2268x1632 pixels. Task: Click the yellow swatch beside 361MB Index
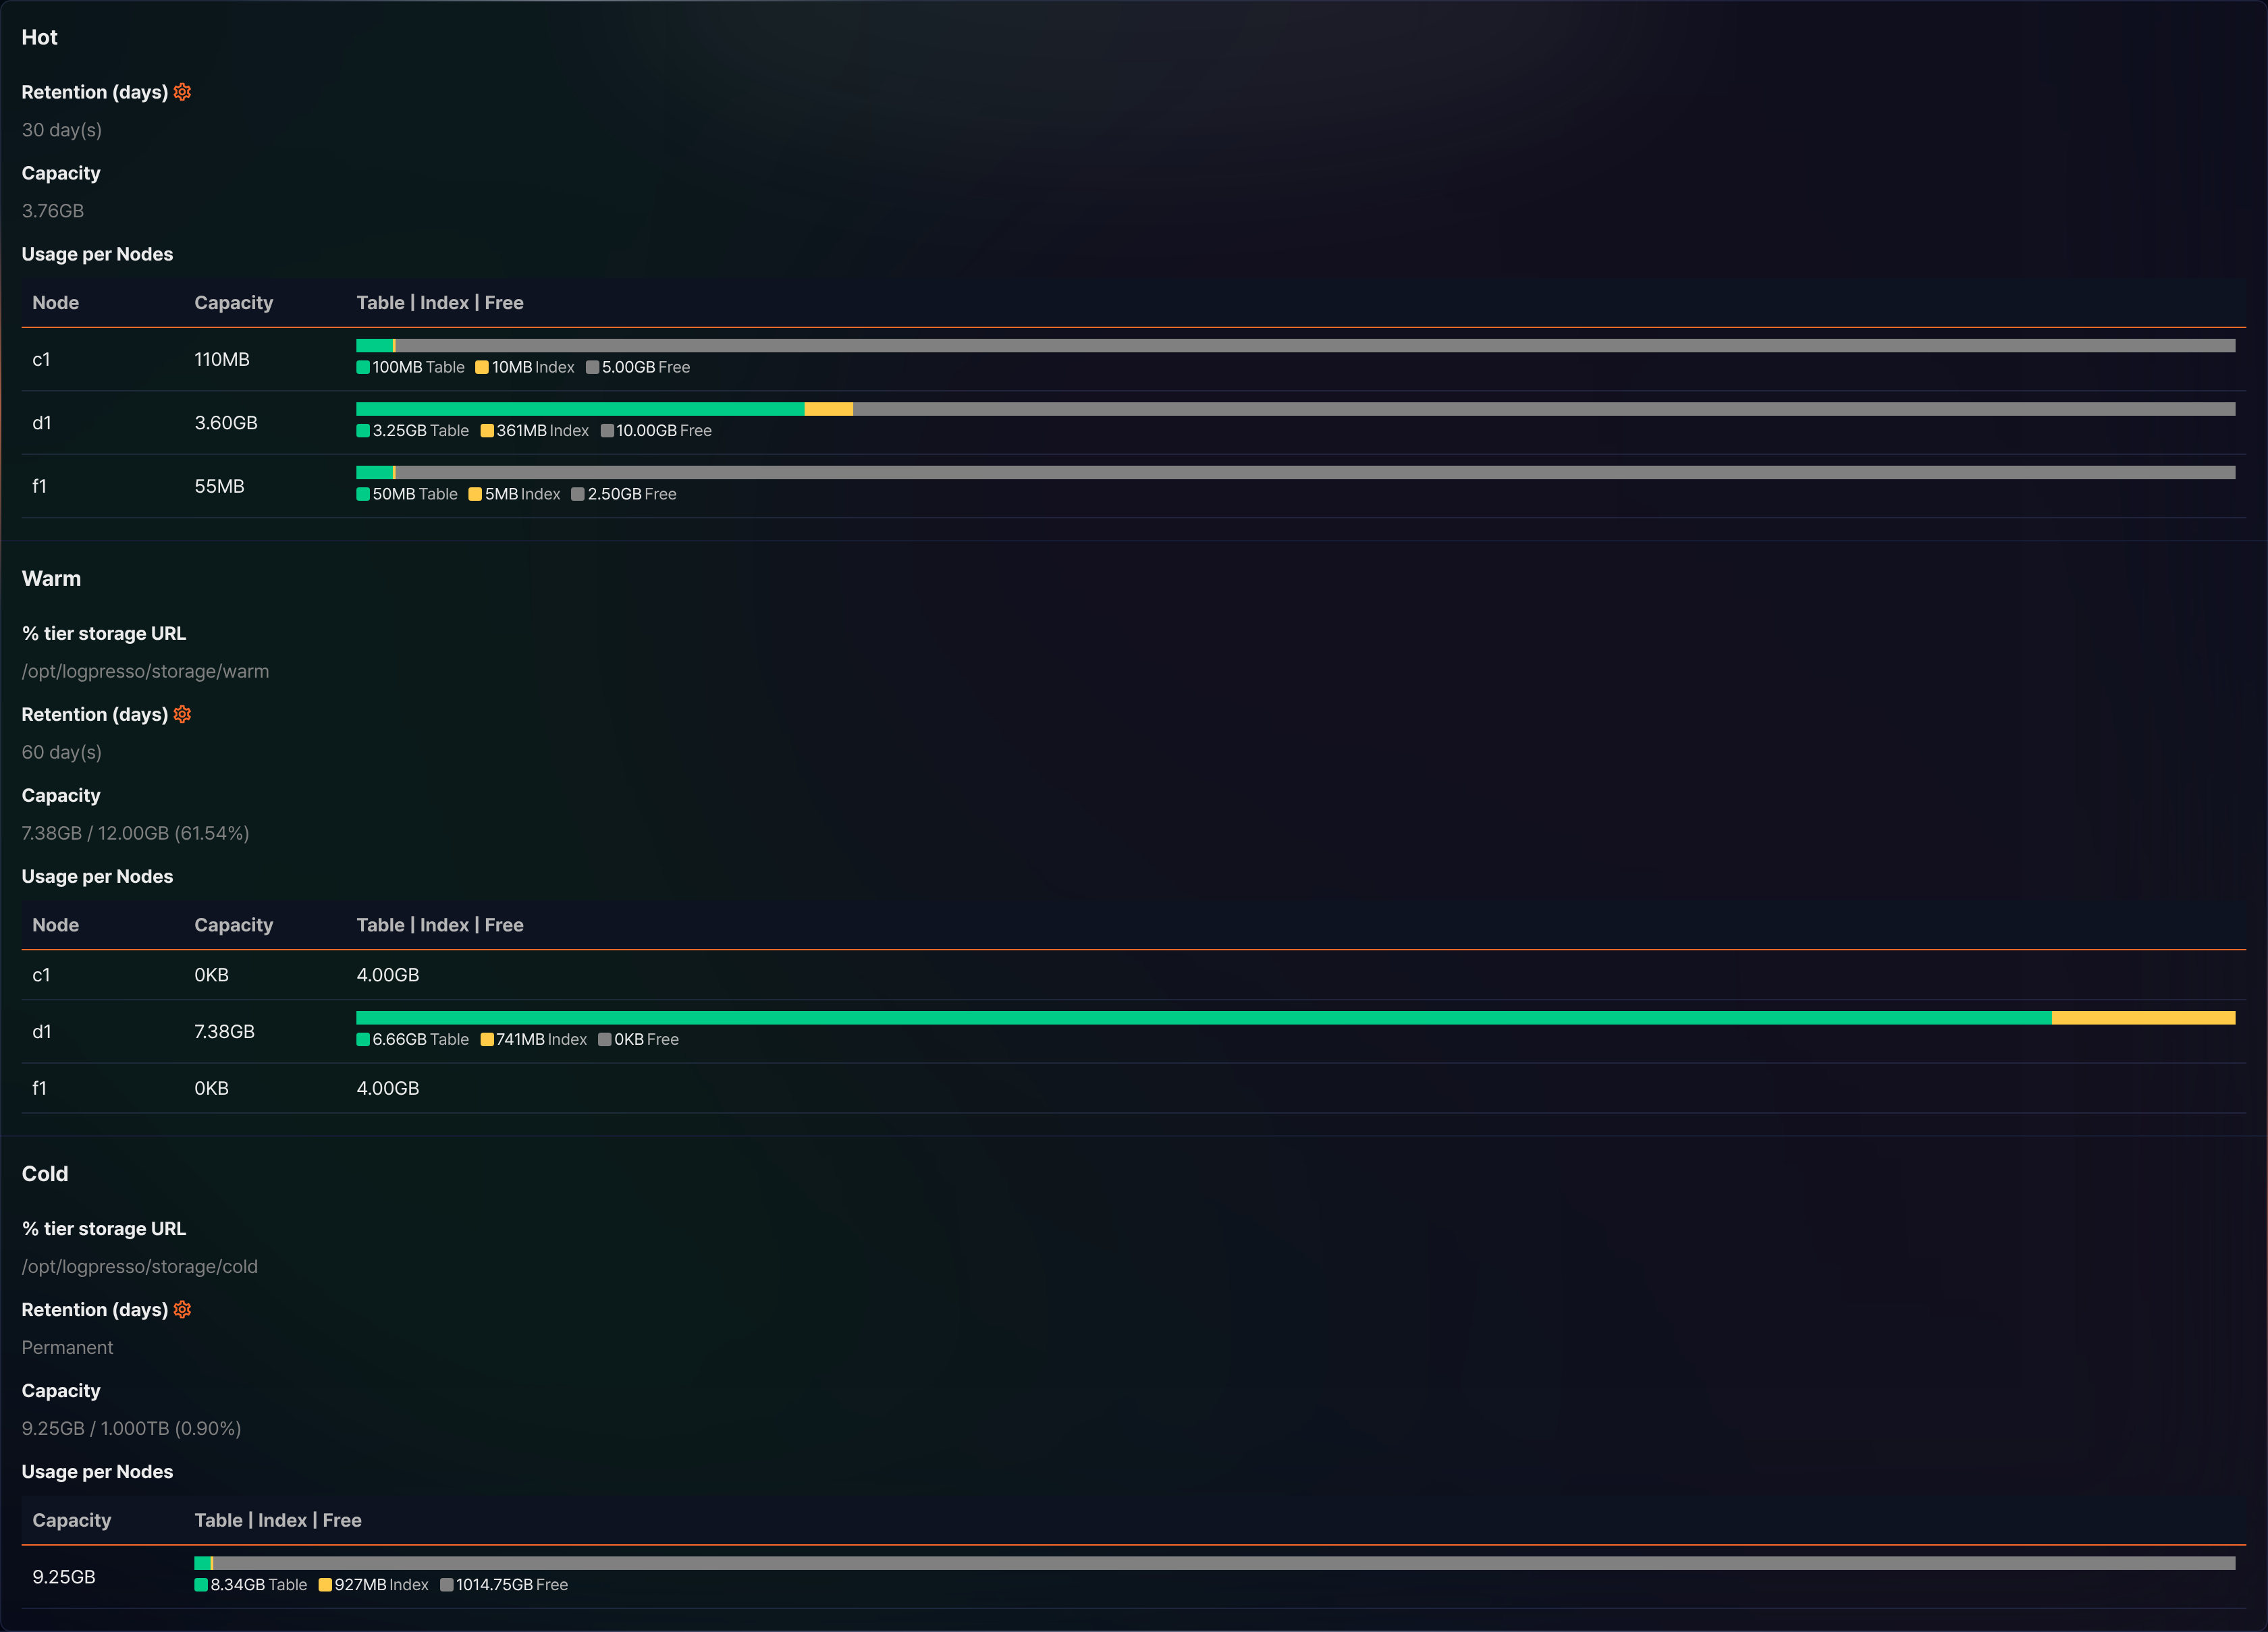tap(487, 431)
